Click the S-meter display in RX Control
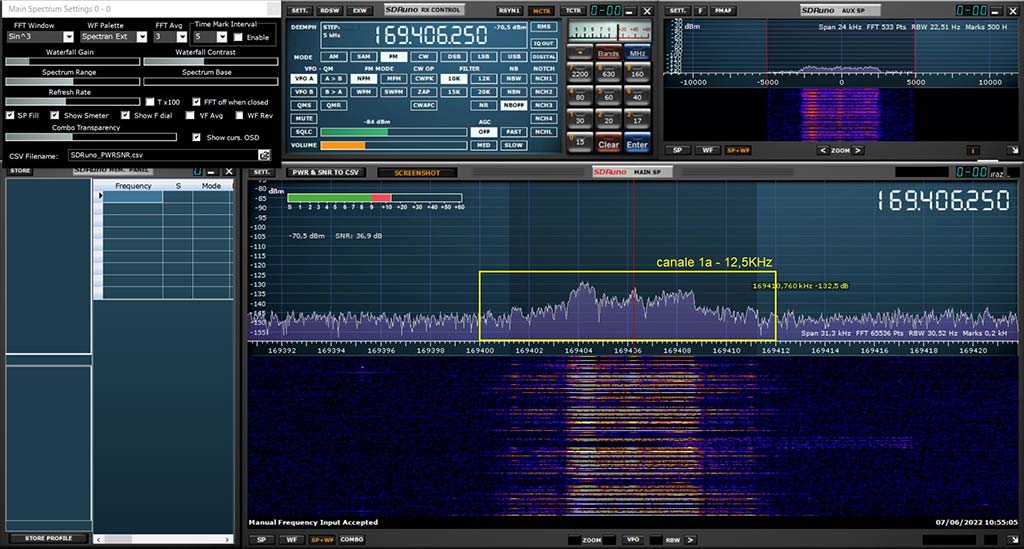Image resolution: width=1024 pixels, height=549 pixels. [x=609, y=31]
